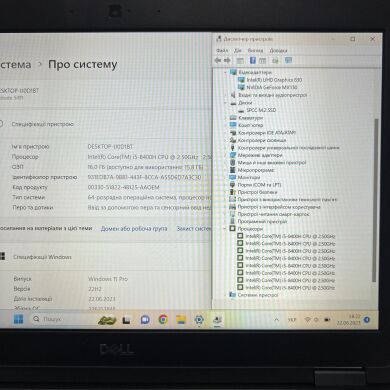The image size is (390, 390).
Task: Open the Захист системи link in Settings
Action: coord(194,229)
